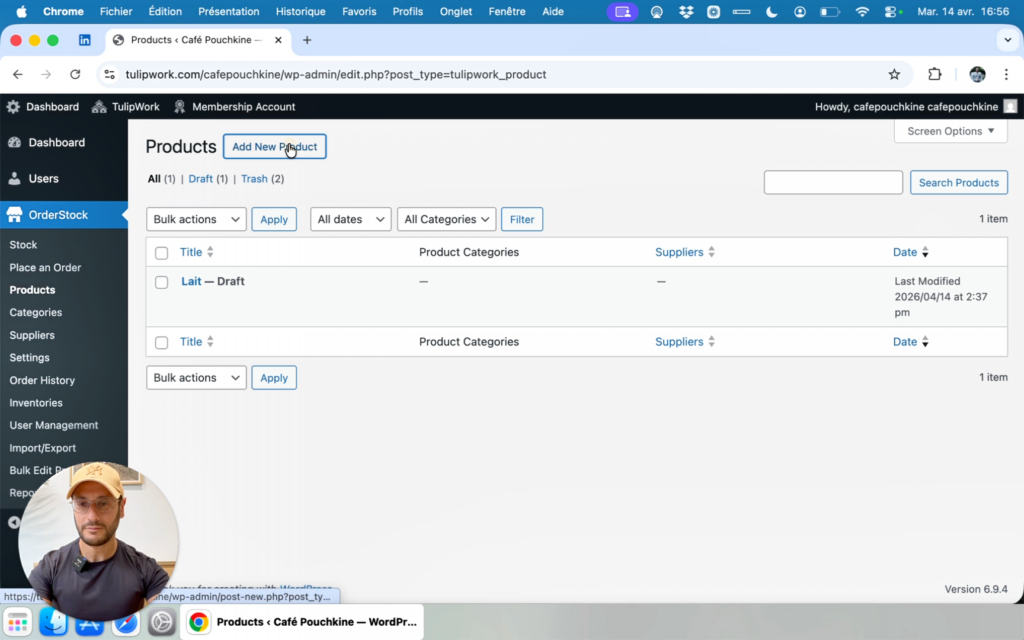This screenshot has width=1024, height=640.
Task: Bookmark this page with the star icon
Action: (894, 74)
